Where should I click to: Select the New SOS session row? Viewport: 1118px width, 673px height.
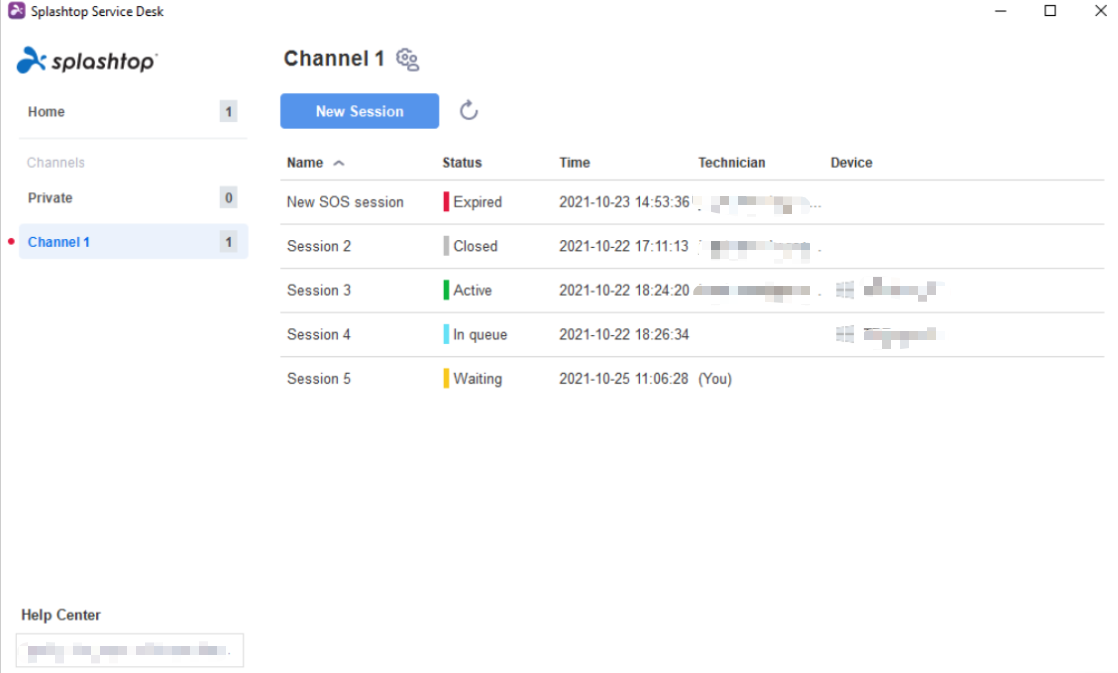point(692,202)
